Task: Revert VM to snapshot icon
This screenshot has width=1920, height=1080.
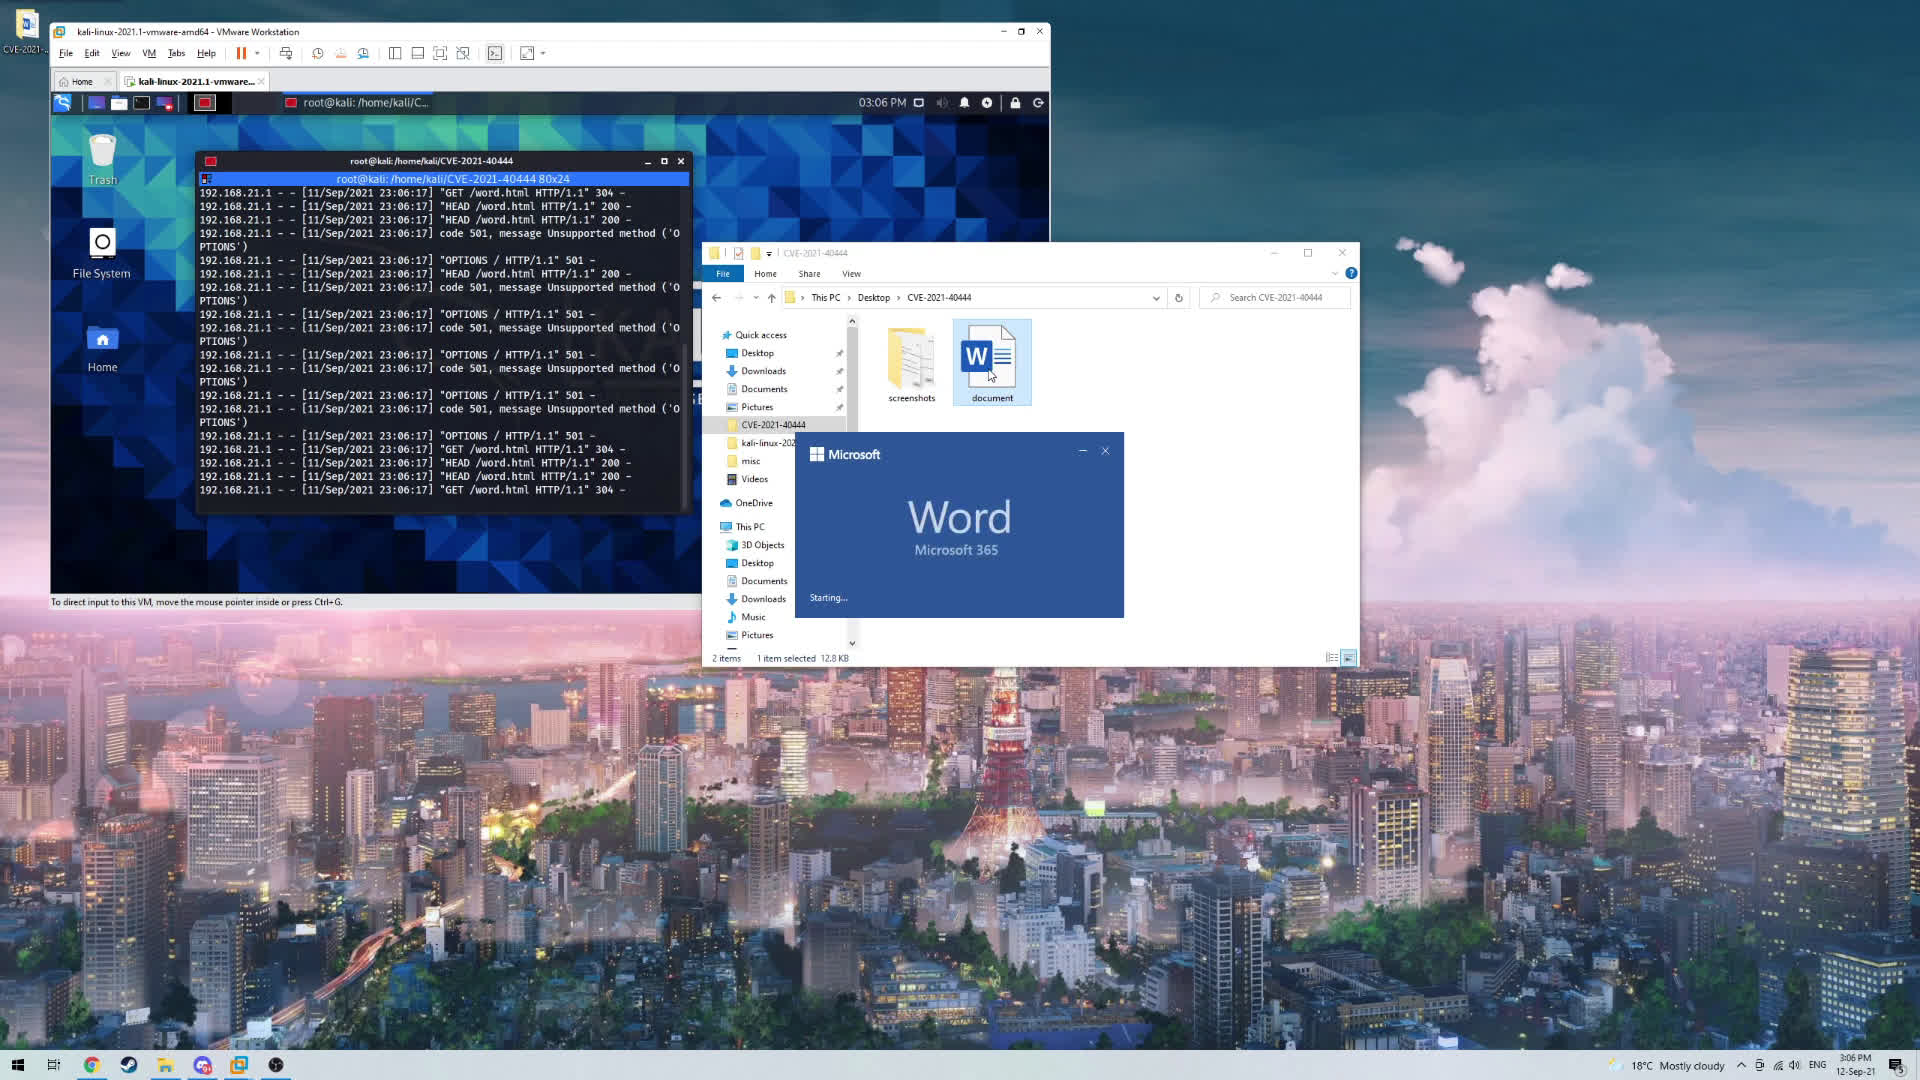Action: (x=340, y=53)
